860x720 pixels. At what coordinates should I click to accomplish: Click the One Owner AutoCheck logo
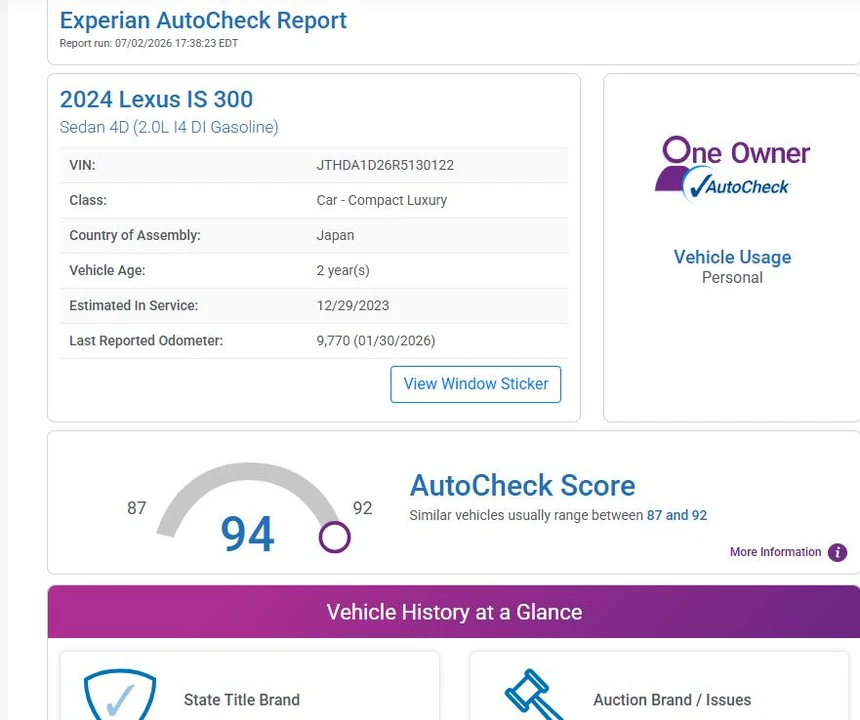tap(732, 169)
